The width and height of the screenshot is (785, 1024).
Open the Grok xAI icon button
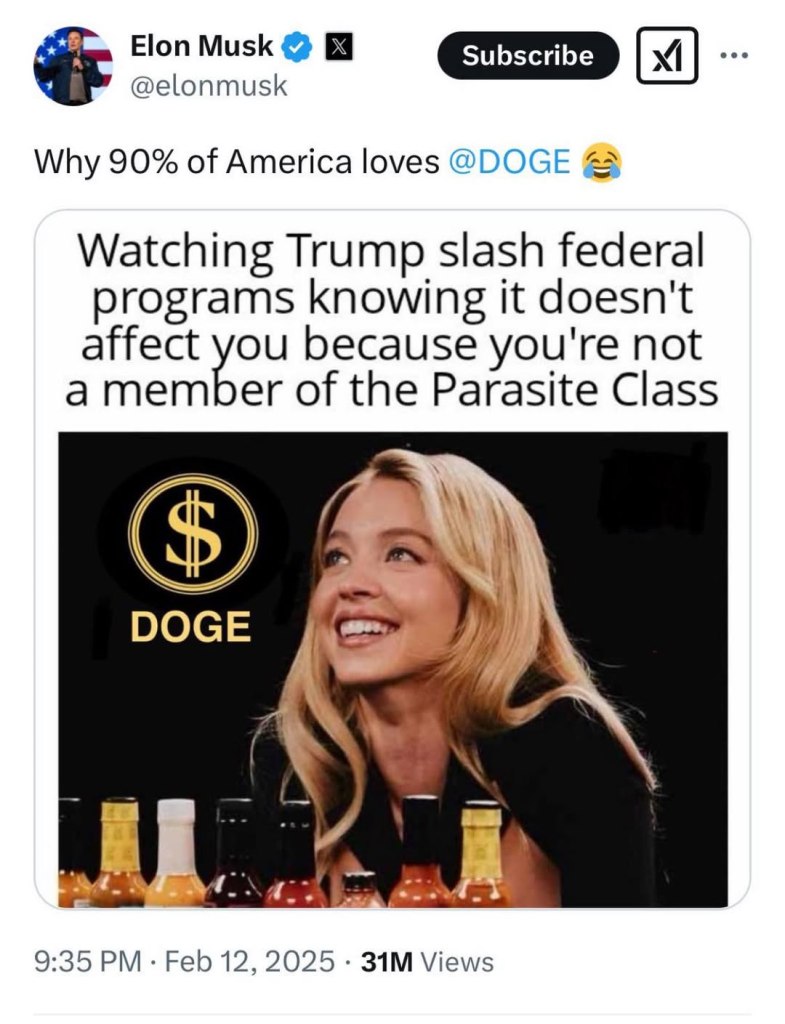667,55
